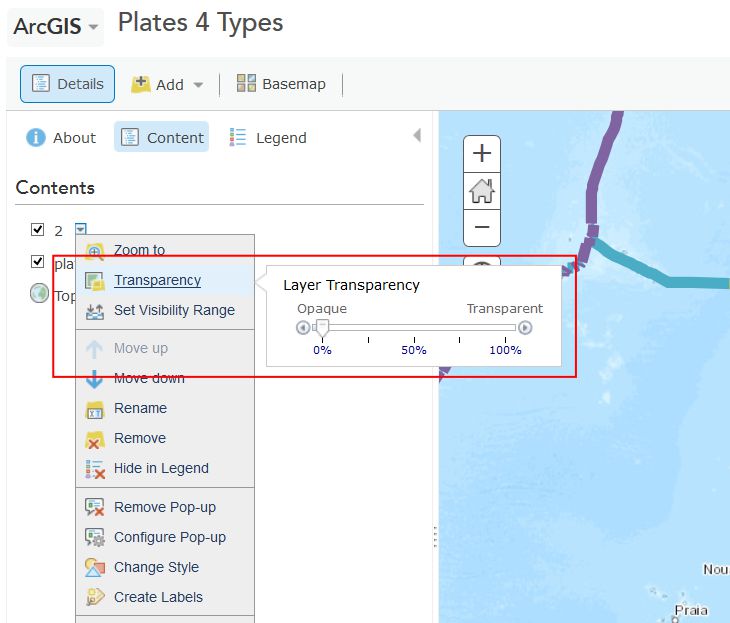
Task: Click the panel resize grip dots
Action: click(x=435, y=537)
